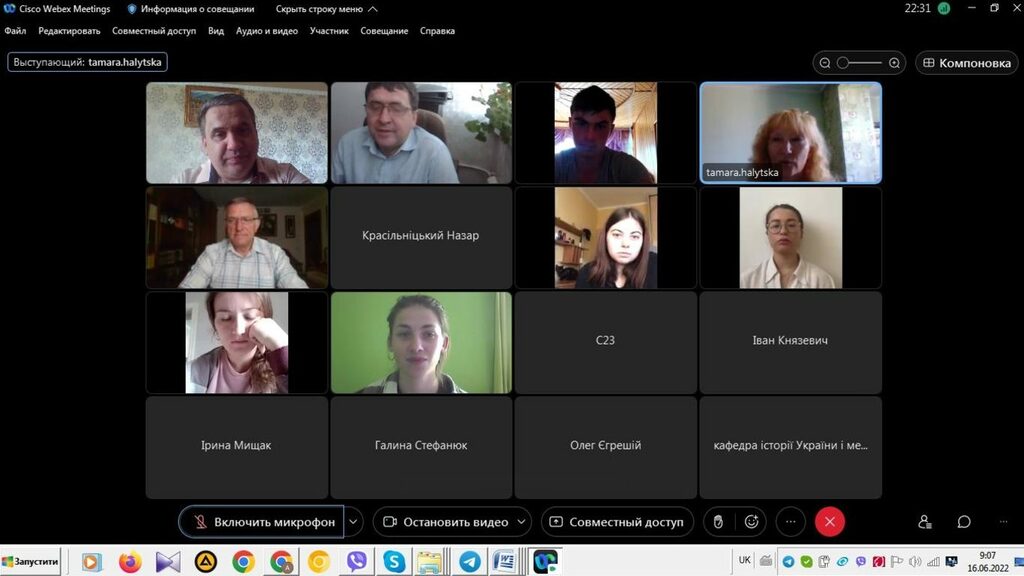Open panel options ellipsis at bottom right
Screen dimensions: 1024x576
coord(1003,522)
